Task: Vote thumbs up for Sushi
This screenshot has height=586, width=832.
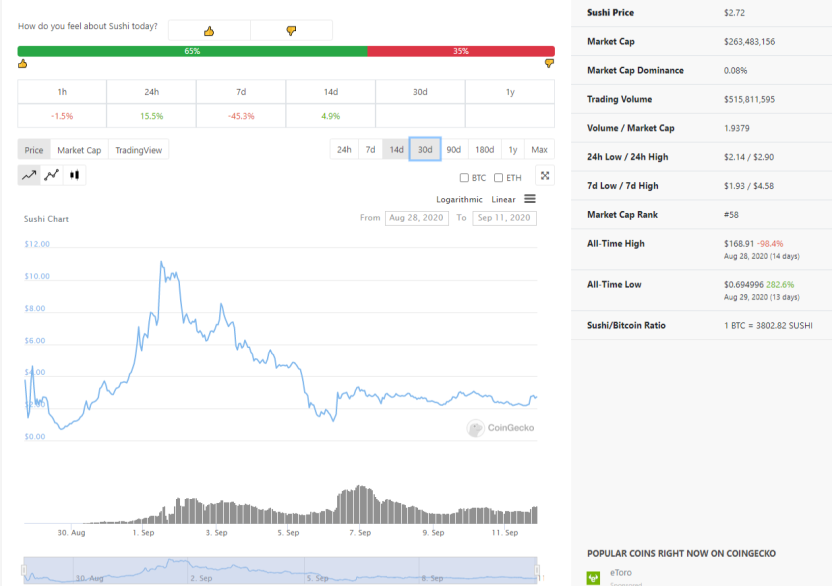Action: pyautogui.click(x=209, y=31)
